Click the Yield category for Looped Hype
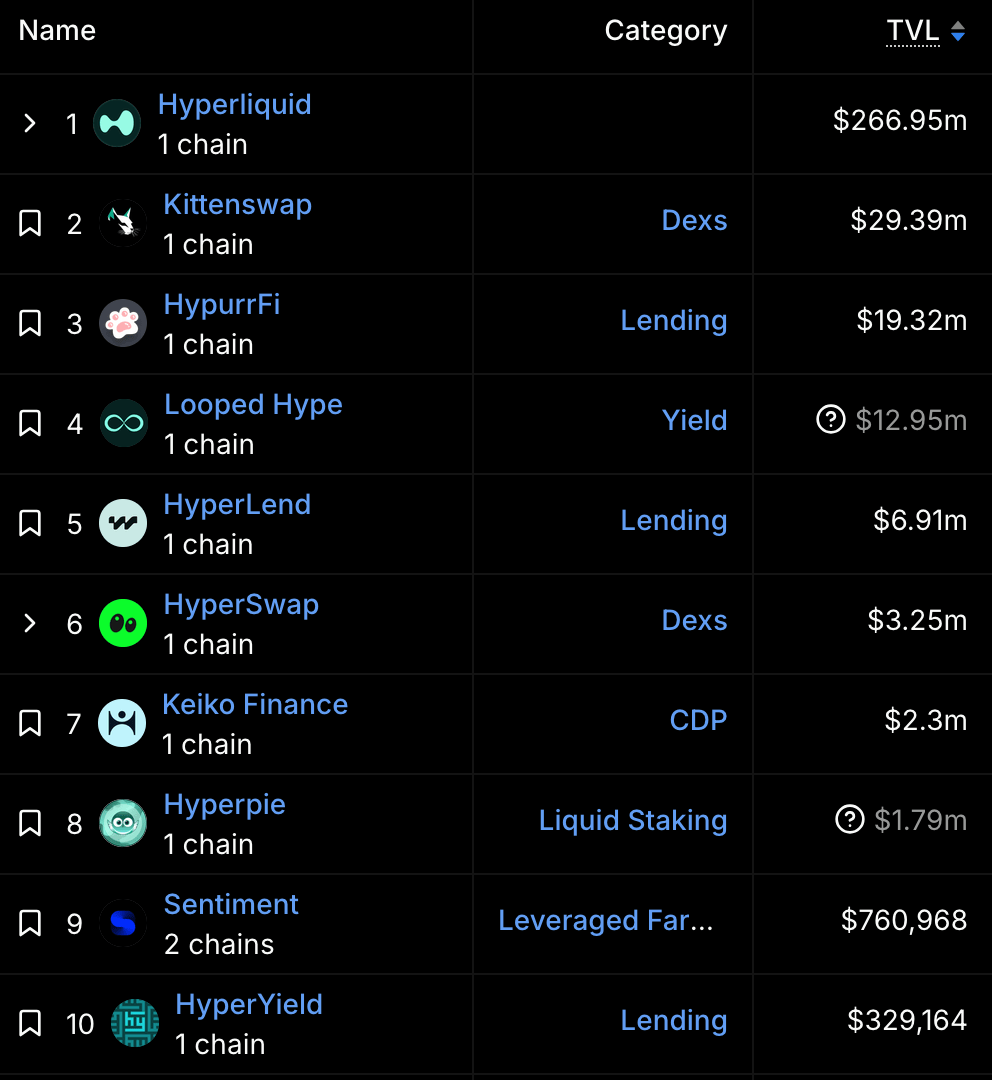The height and width of the screenshot is (1080, 992). coord(694,420)
